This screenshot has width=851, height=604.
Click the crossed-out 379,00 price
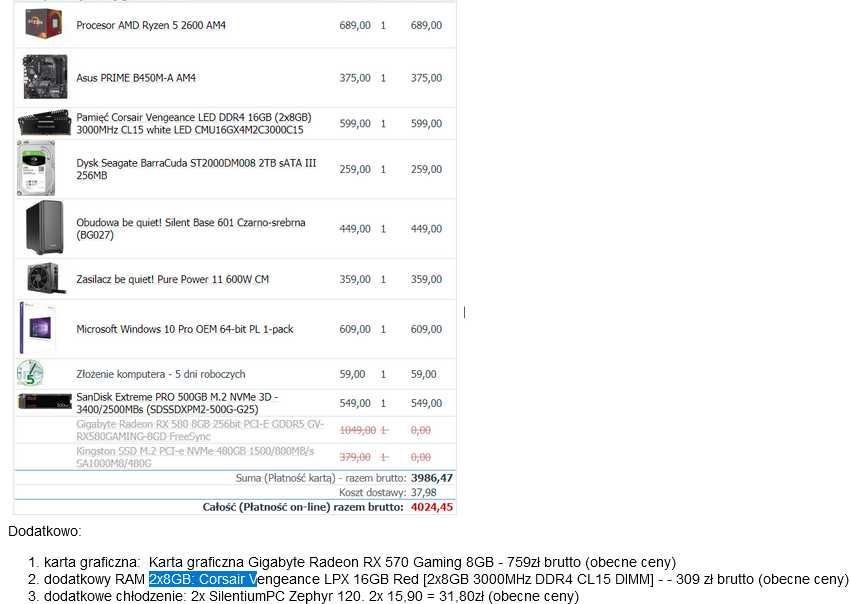(x=355, y=457)
